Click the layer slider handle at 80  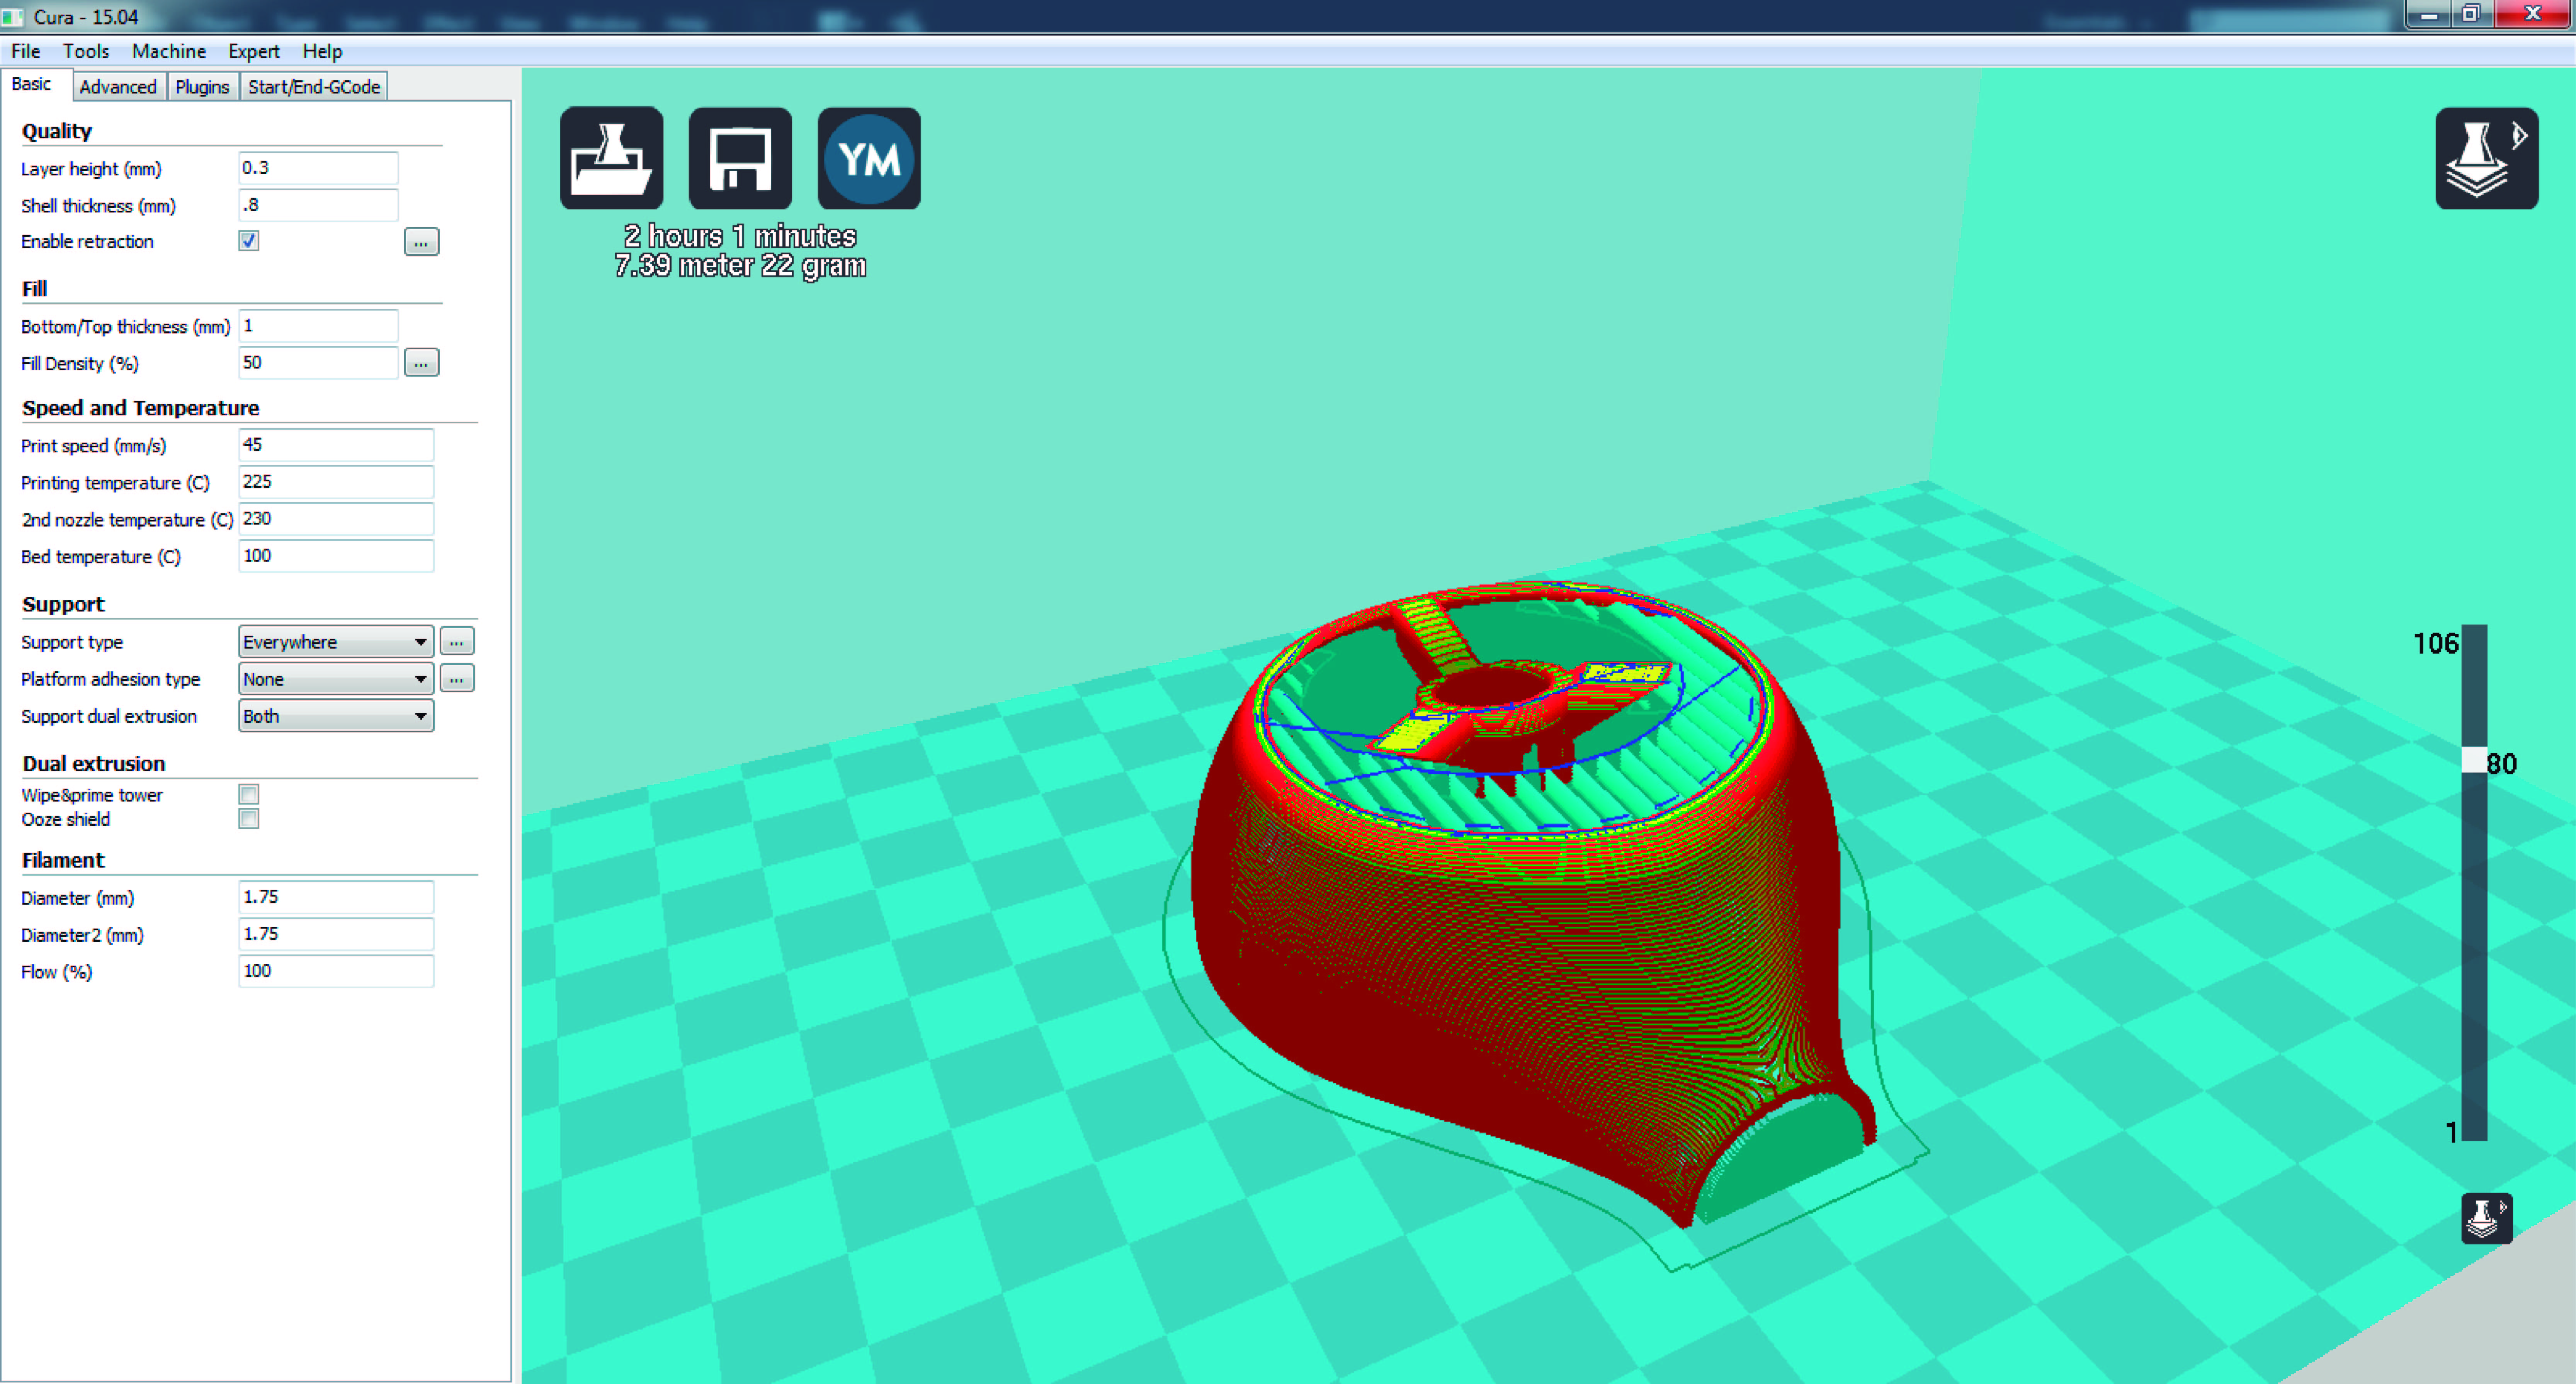tap(2474, 760)
